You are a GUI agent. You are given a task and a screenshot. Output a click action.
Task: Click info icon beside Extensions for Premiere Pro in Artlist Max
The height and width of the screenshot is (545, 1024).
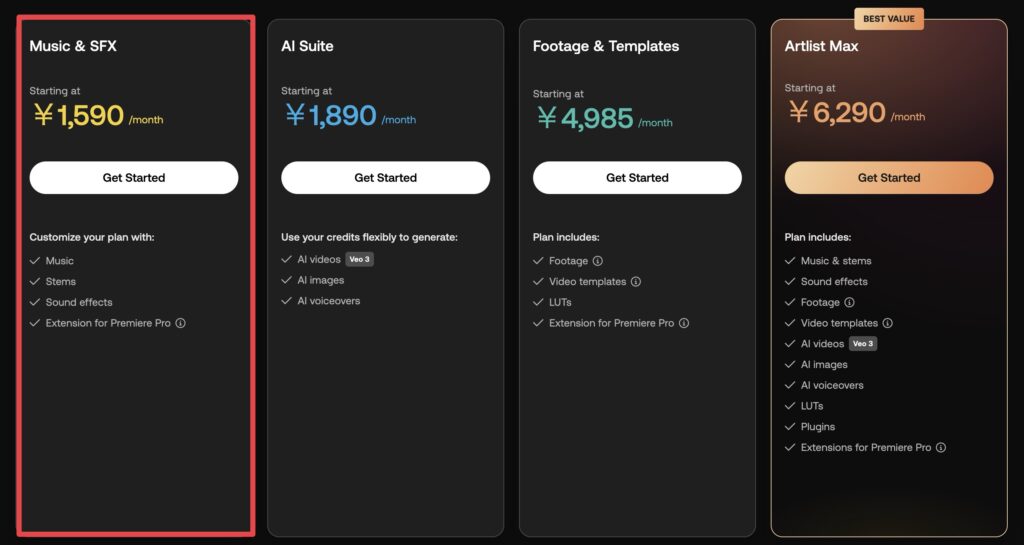click(940, 447)
